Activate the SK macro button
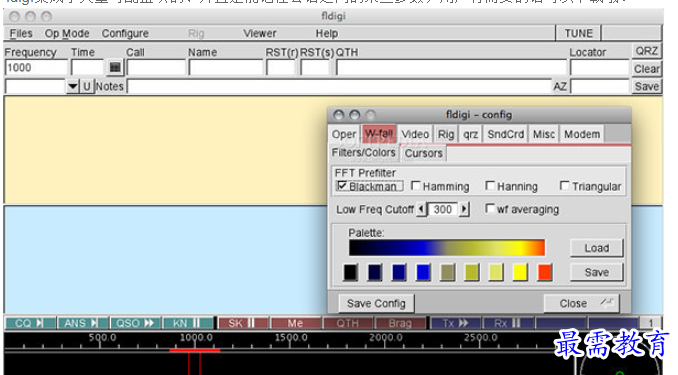 pos(243,323)
